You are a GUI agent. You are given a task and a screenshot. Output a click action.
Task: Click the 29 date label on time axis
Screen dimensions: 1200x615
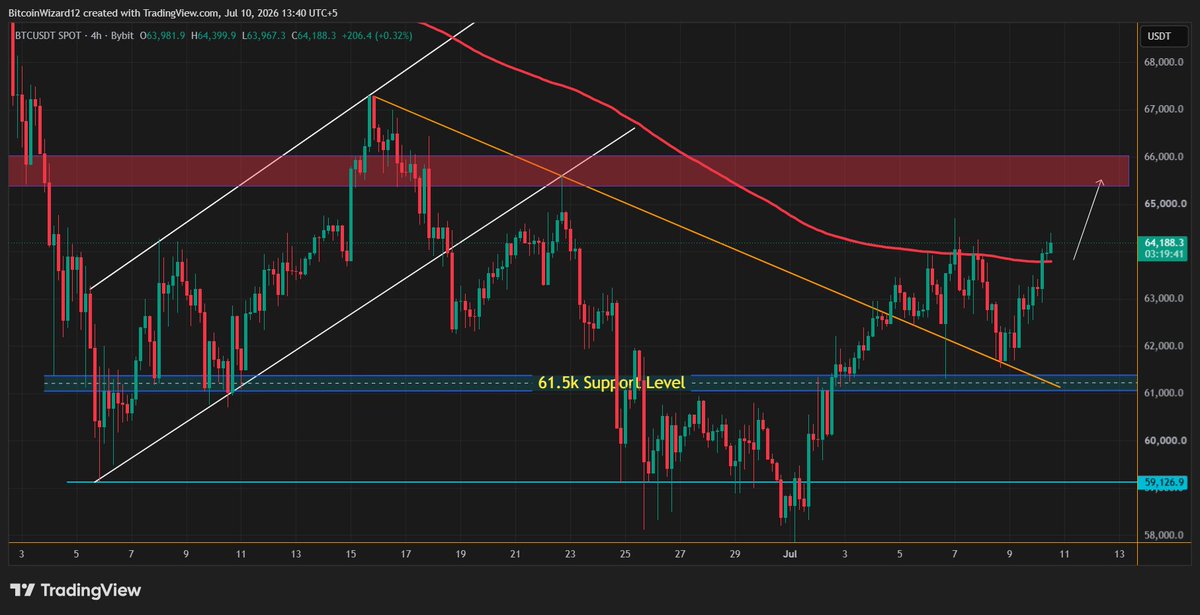pos(735,553)
